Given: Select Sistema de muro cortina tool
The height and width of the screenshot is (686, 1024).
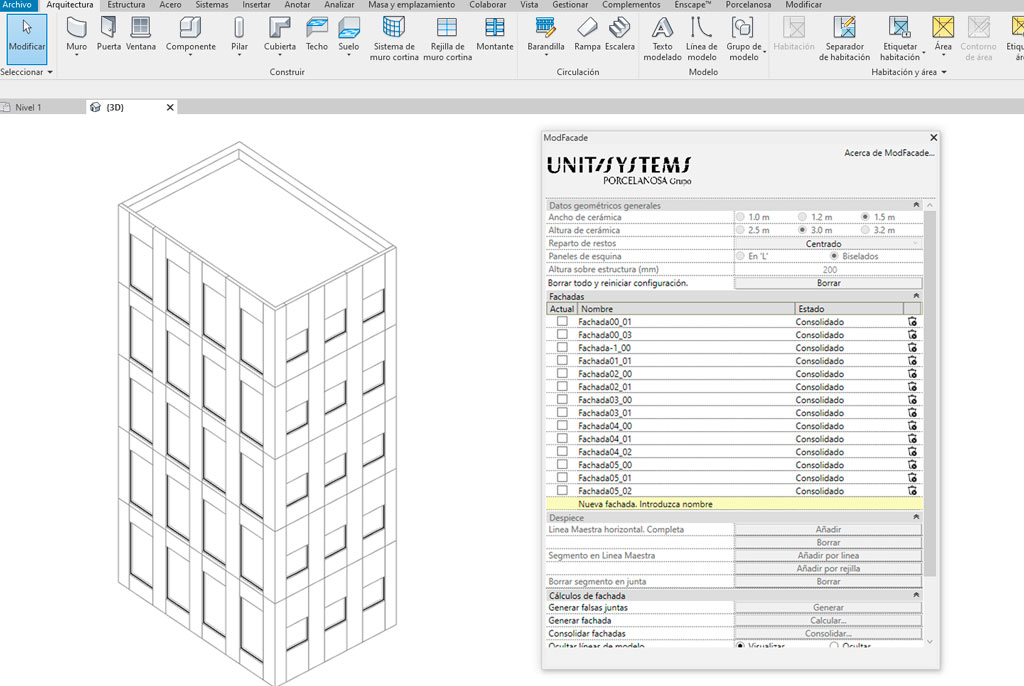Looking at the screenshot, I should point(394,39).
